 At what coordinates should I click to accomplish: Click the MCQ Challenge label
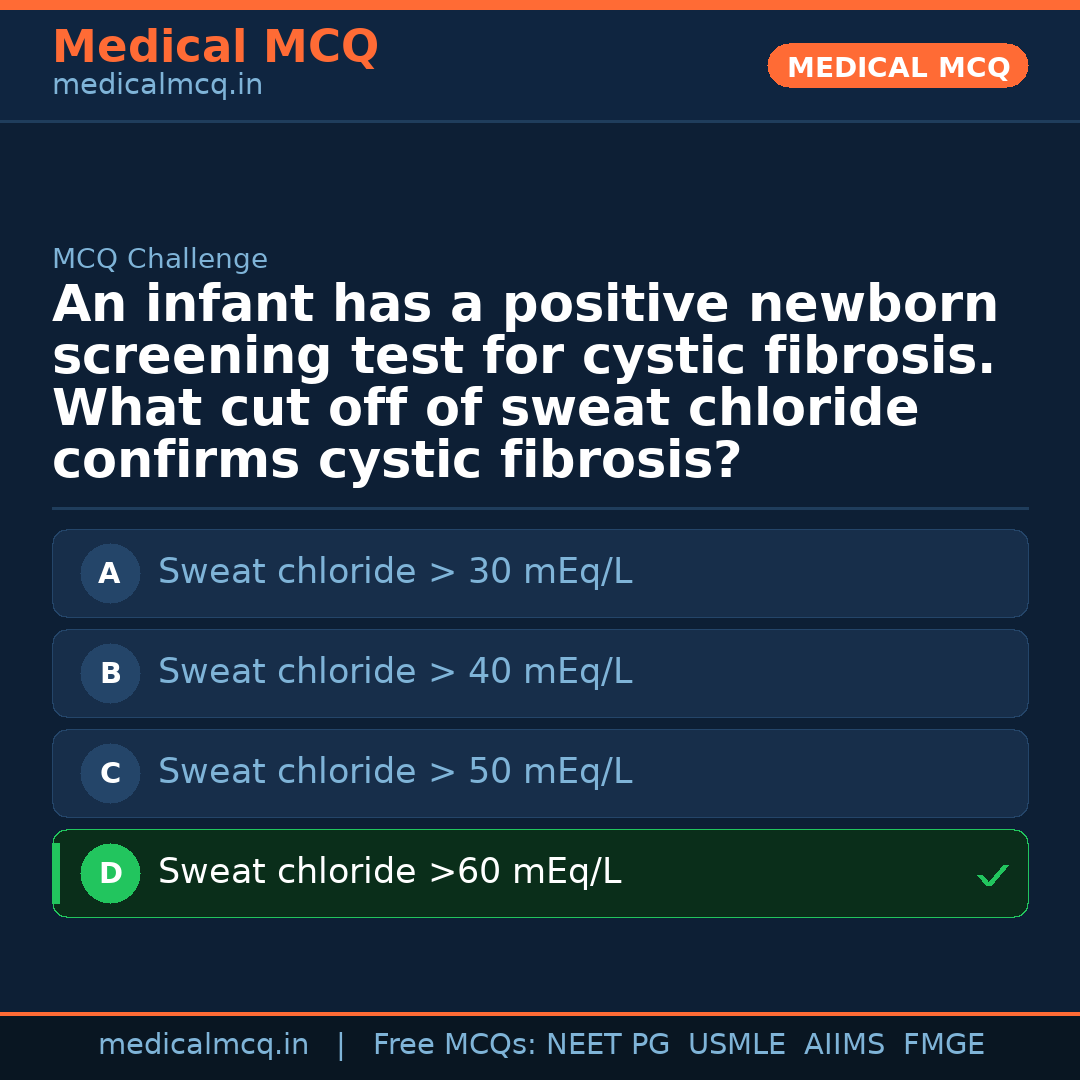tap(160, 260)
